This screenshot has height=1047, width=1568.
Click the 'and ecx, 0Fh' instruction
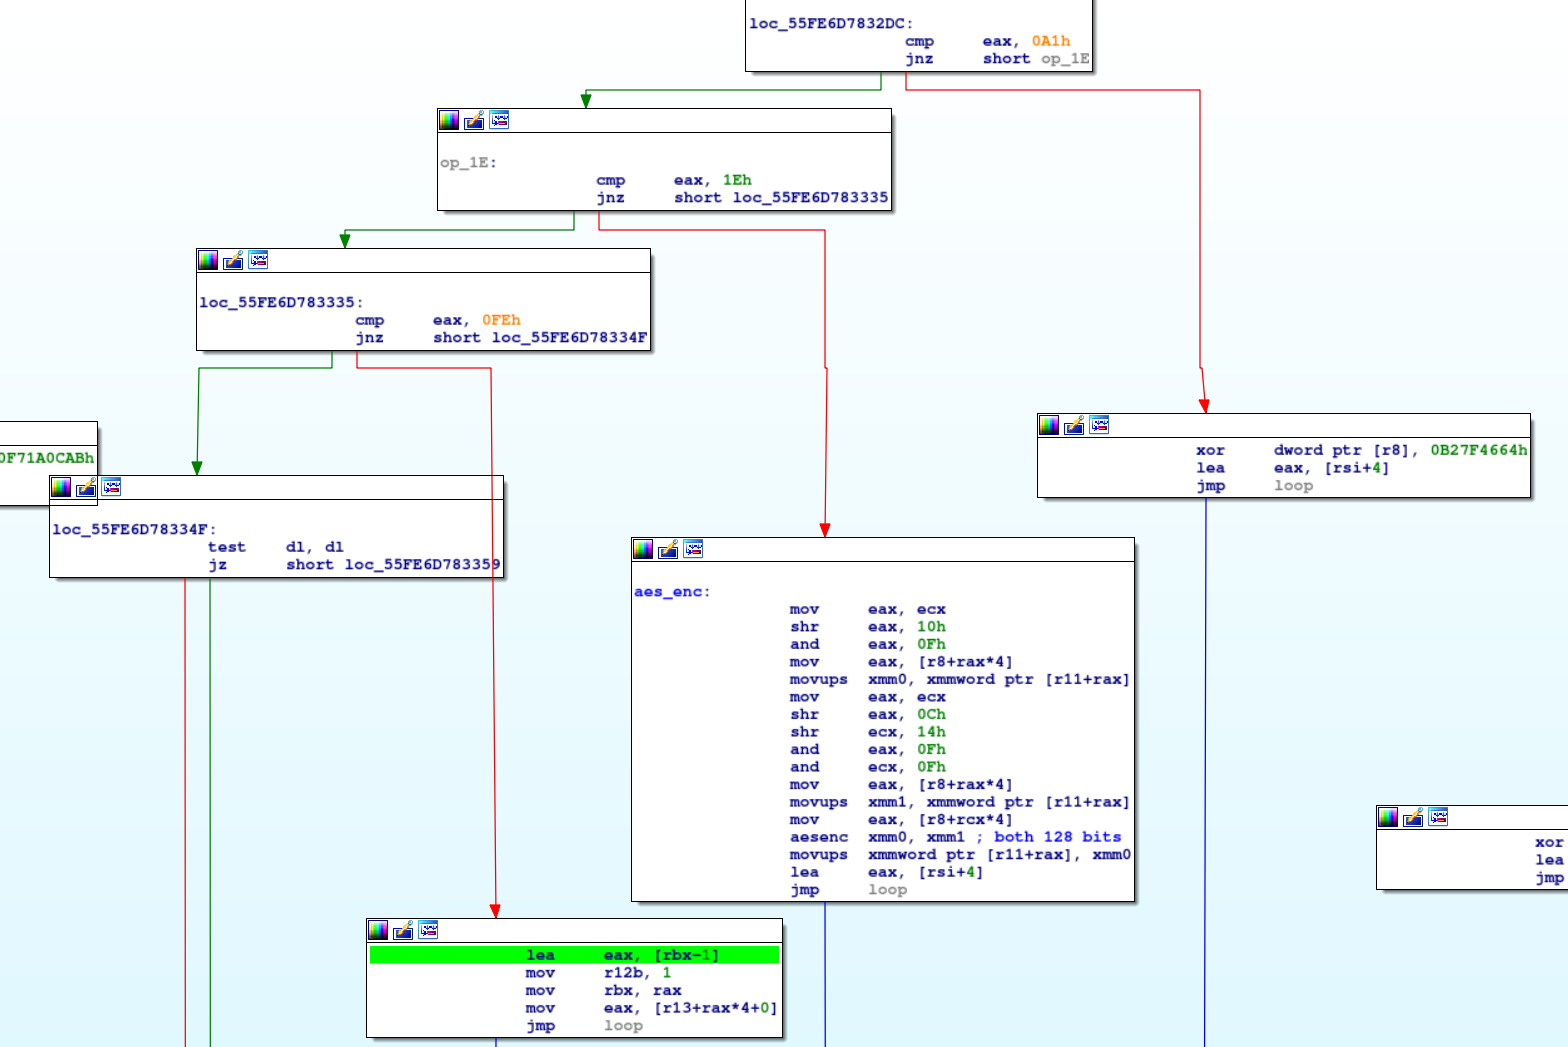pos(868,767)
